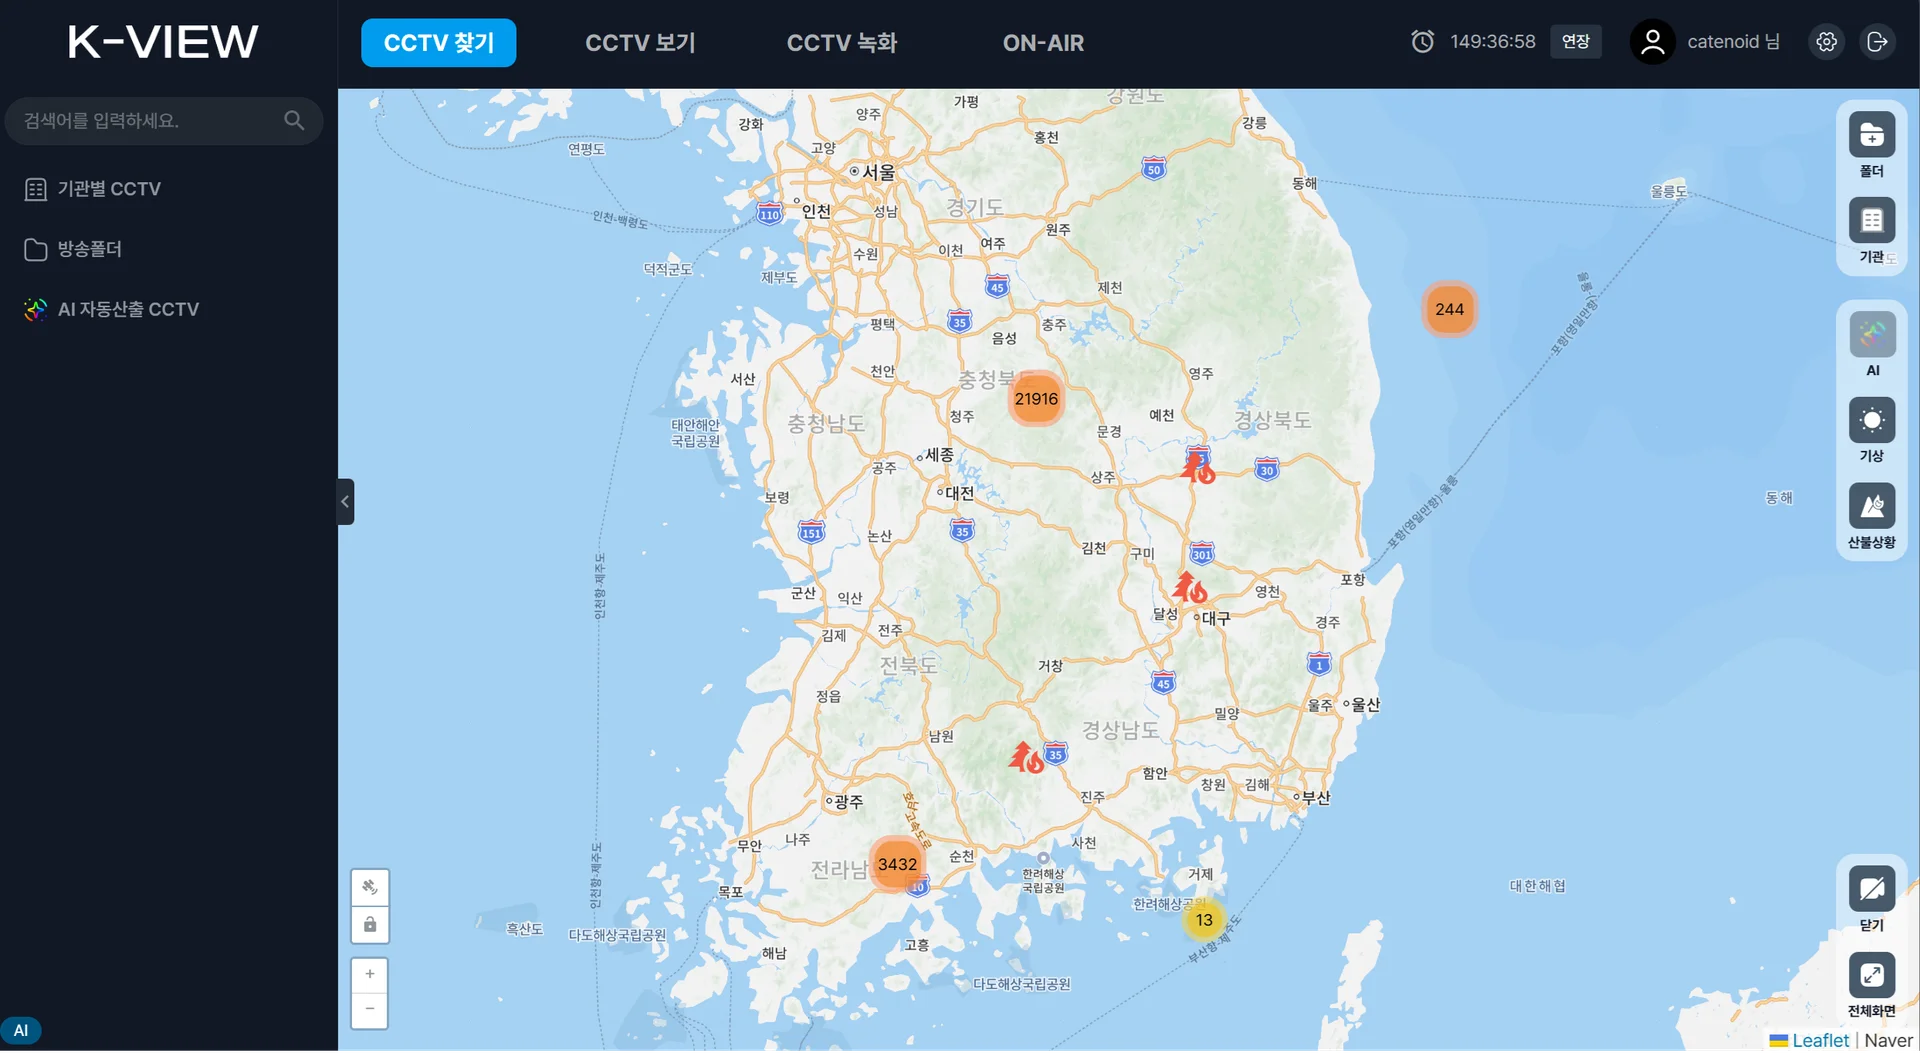Collapse the left sidebar with arrow handle
Screen dimensions: 1920x1053
(x=346, y=502)
